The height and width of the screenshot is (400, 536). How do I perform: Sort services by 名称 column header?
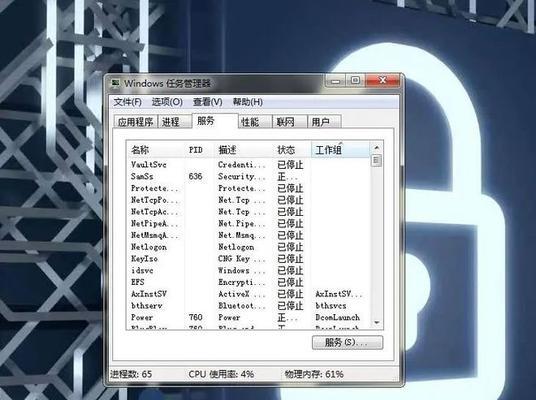click(156, 150)
